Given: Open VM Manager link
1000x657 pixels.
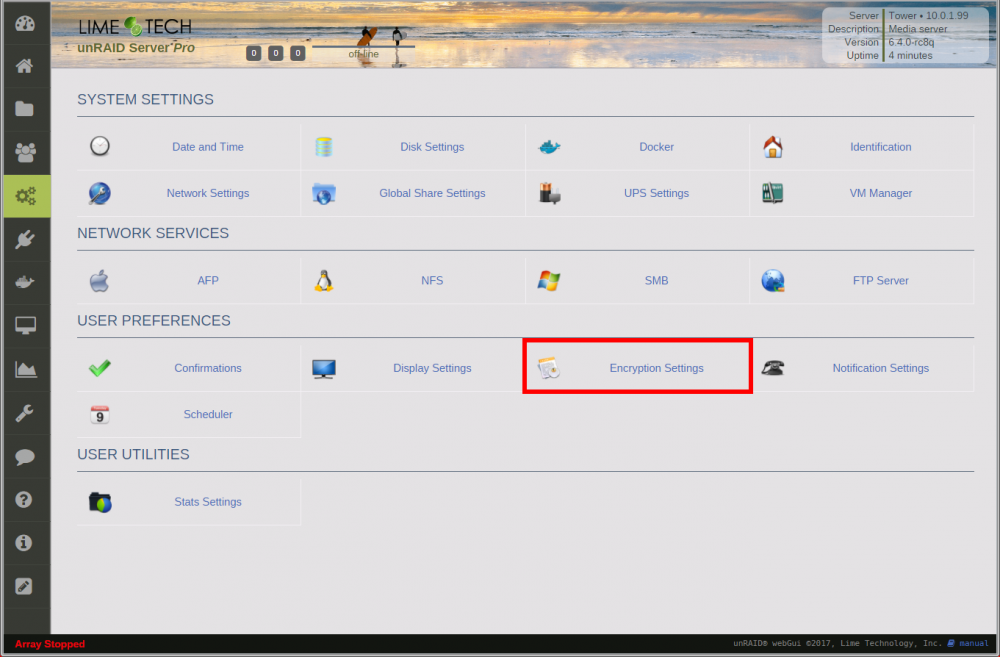Looking at the screenshot, I should tap(881, 193).
